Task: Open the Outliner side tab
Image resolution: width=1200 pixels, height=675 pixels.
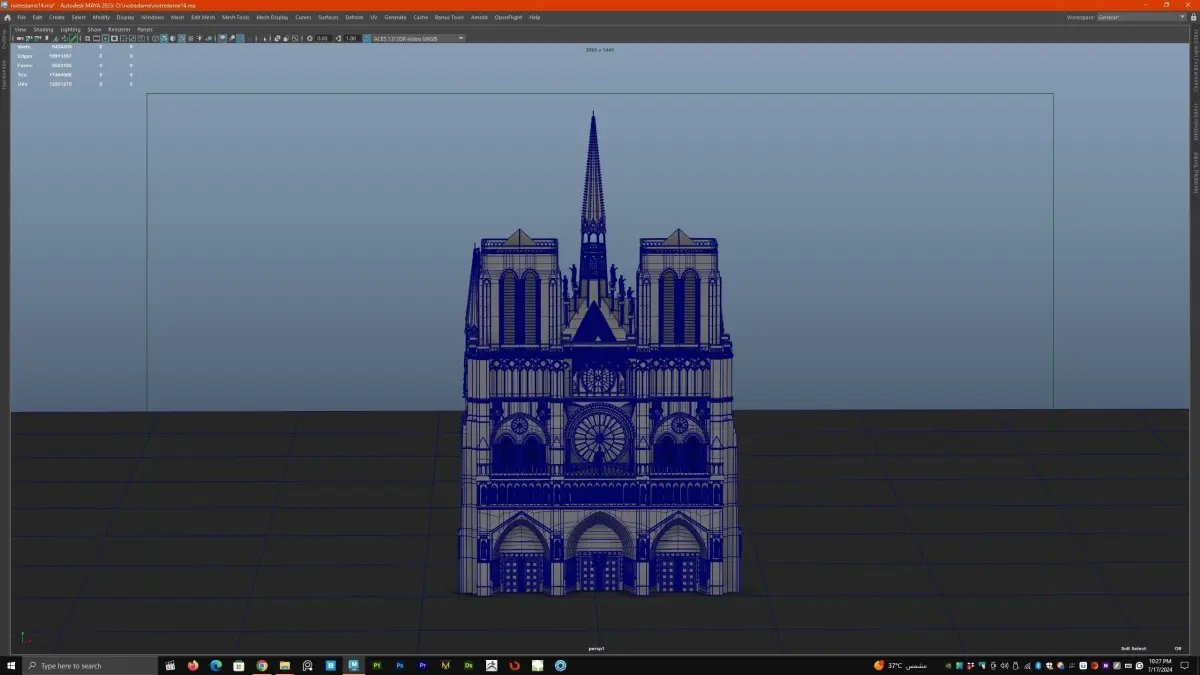Action: [x=4, y=40]
